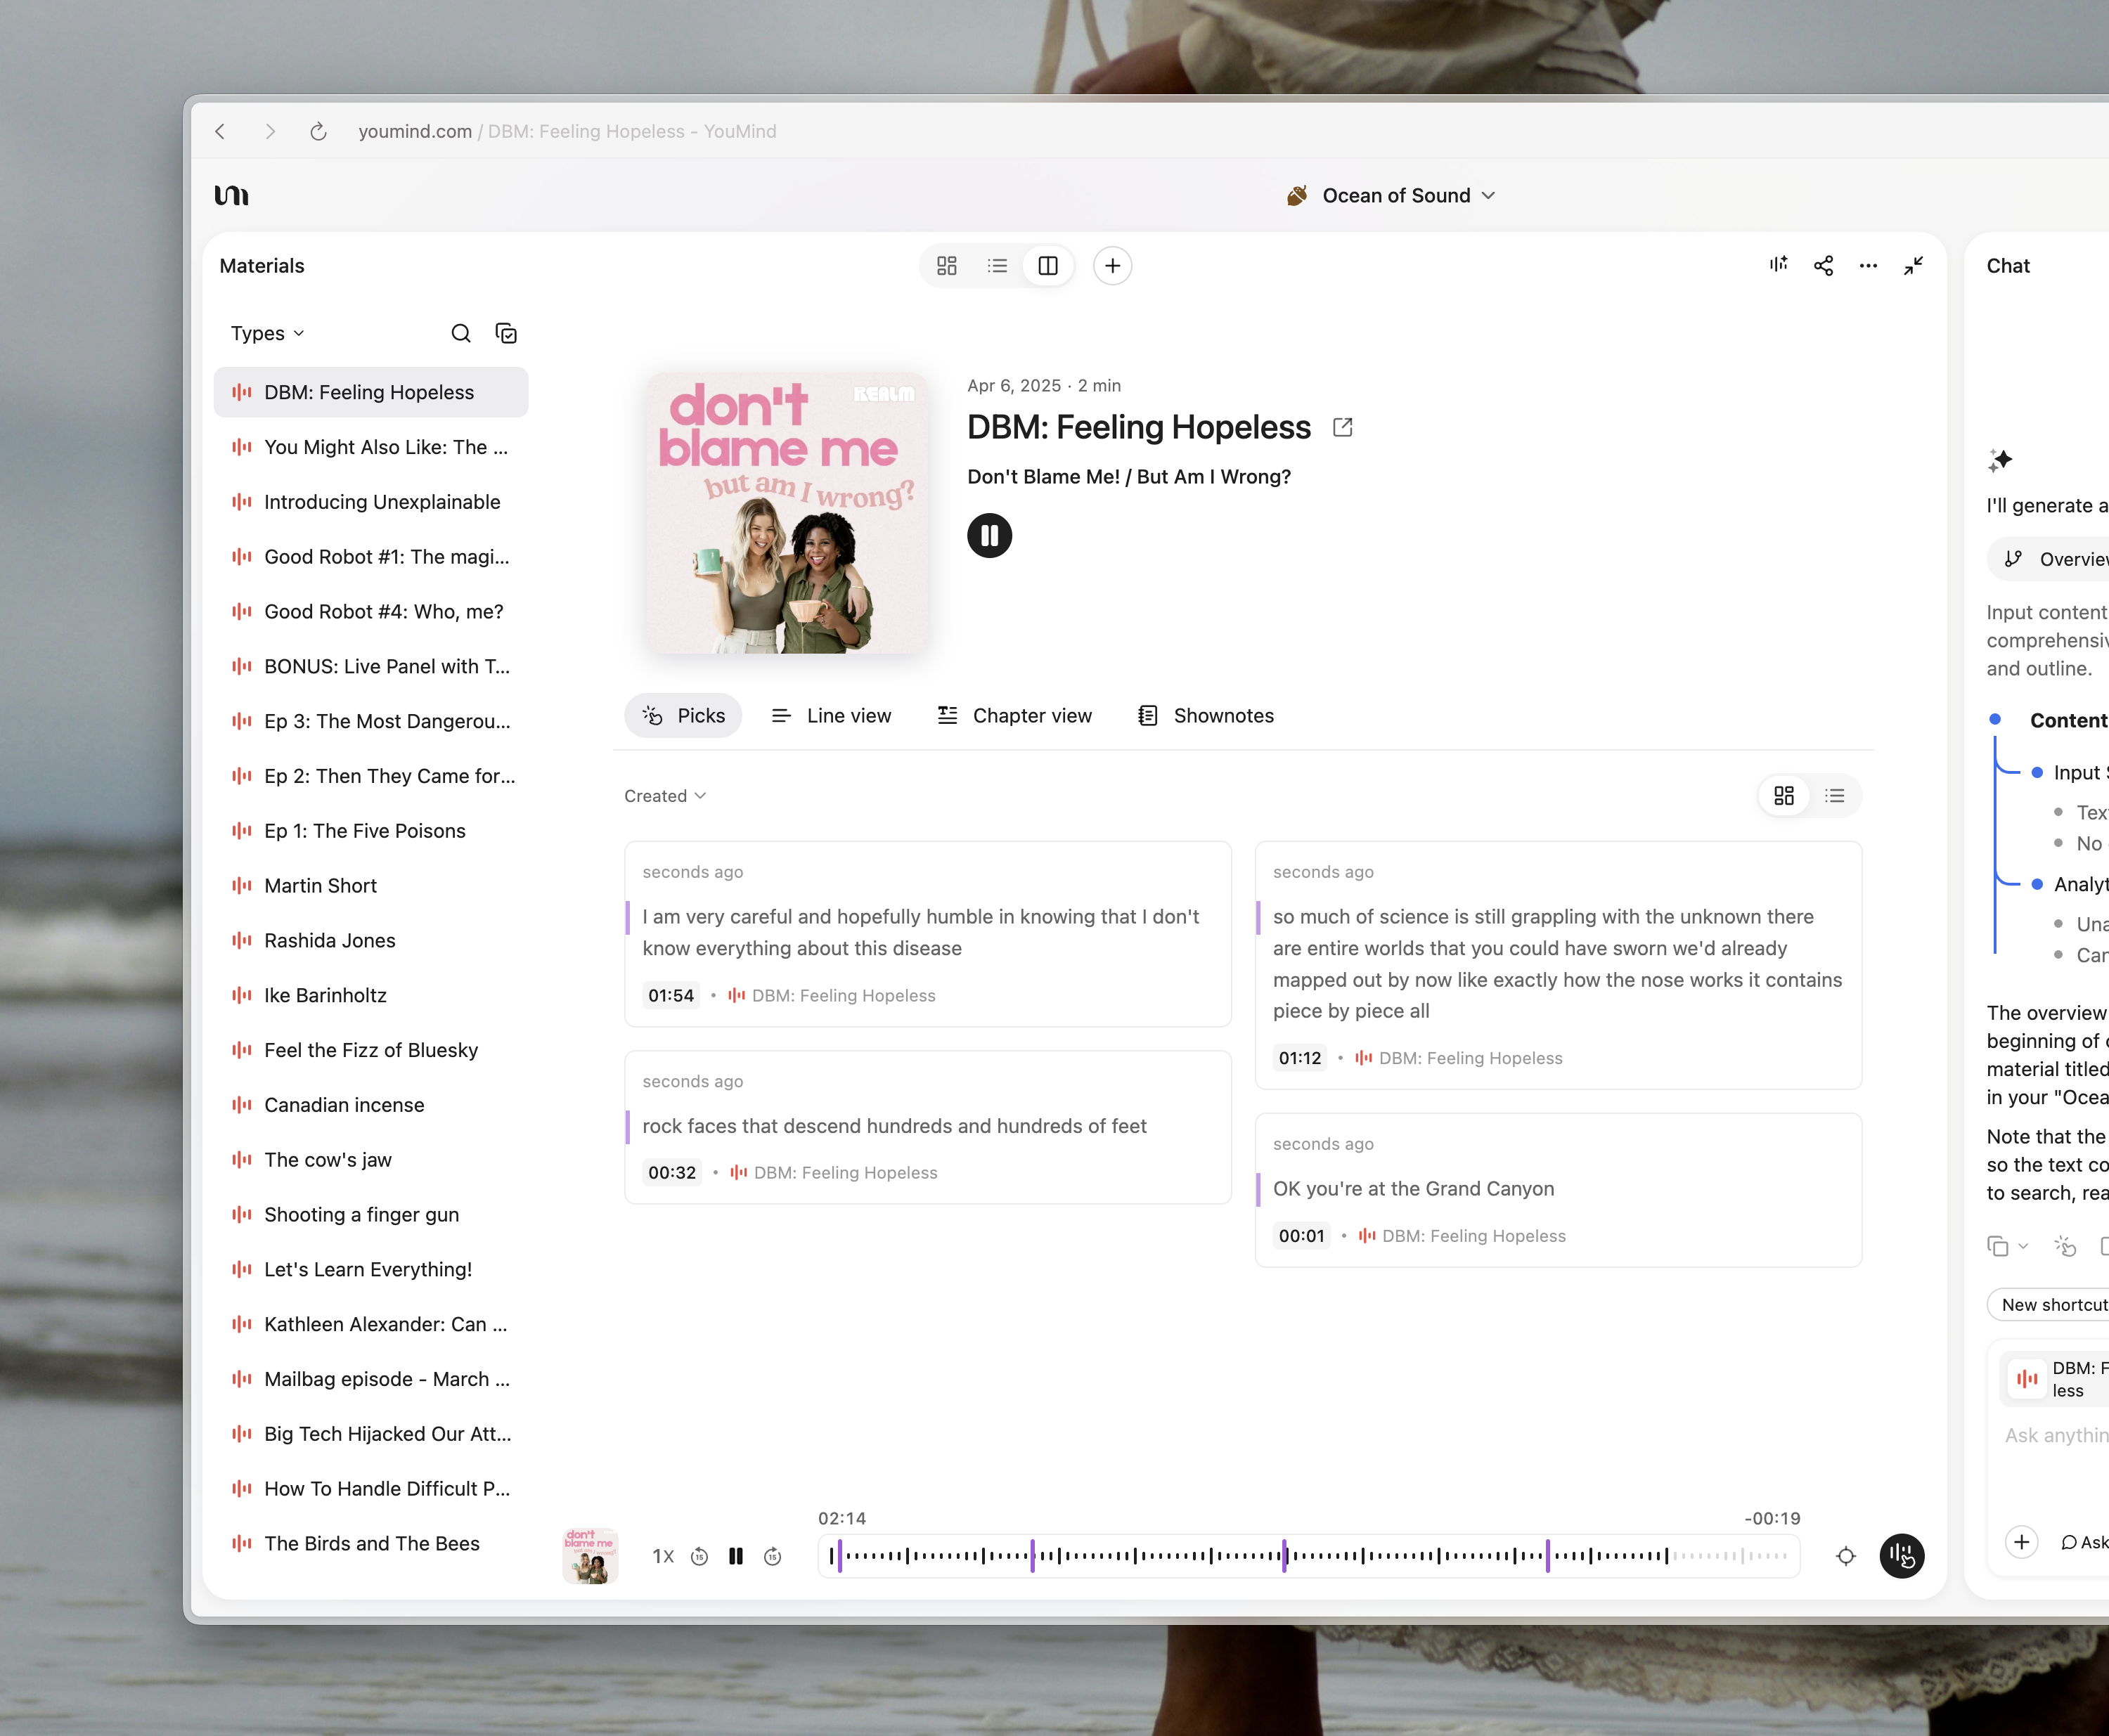Show picks as a list layout
This screenshot has height=1736, width=2109.
pyautogui.click(x=1834, y=796)
